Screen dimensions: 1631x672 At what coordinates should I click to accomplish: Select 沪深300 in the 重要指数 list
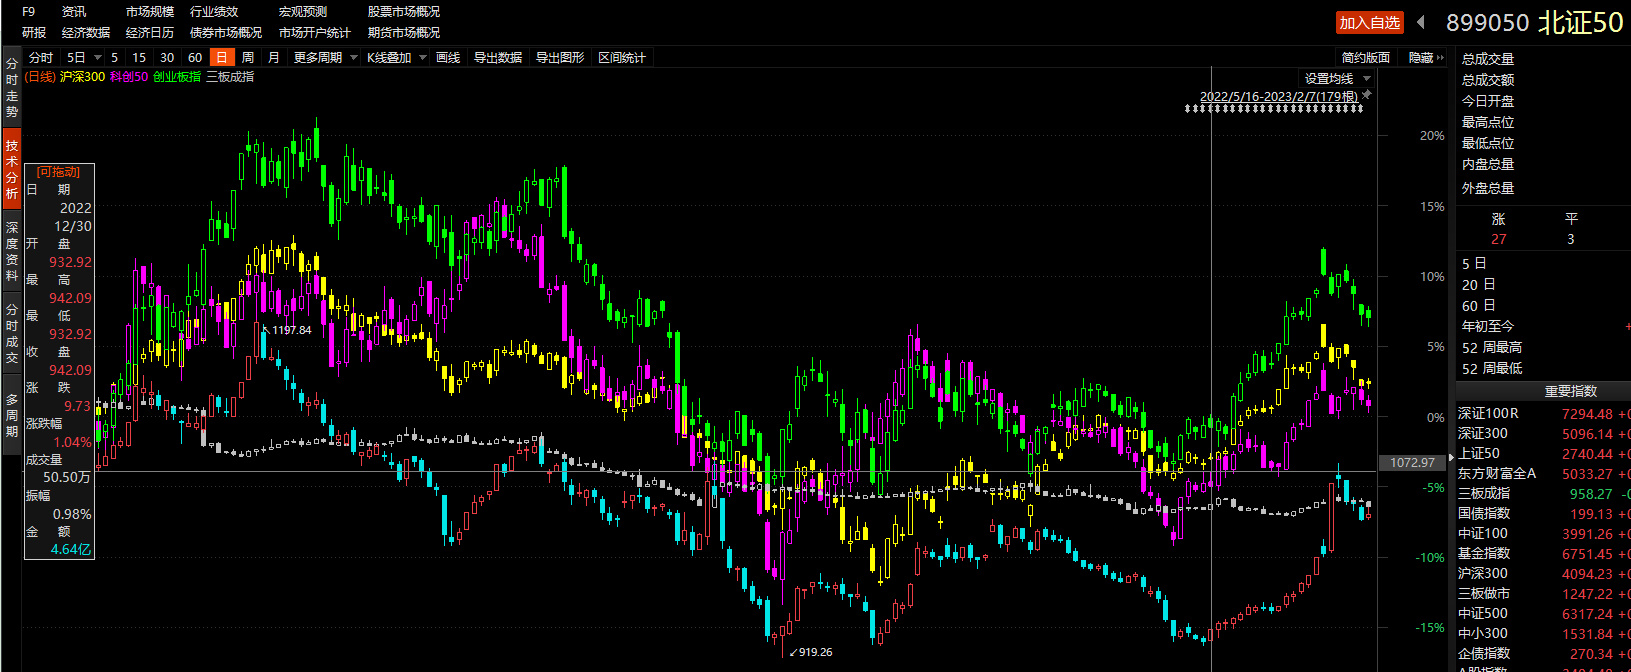point(1483,573)
